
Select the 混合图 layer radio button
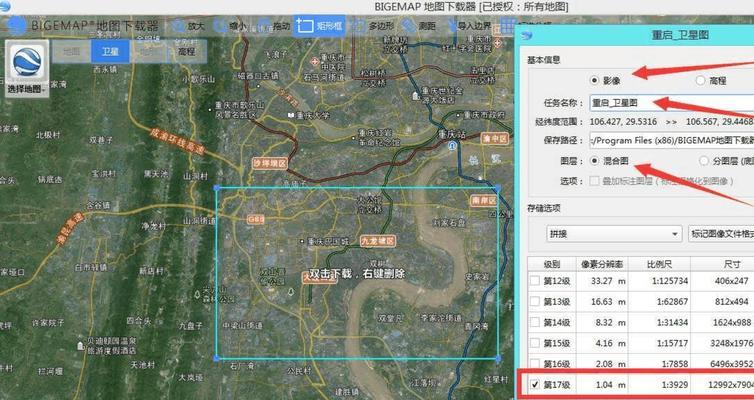coord(595,161)
